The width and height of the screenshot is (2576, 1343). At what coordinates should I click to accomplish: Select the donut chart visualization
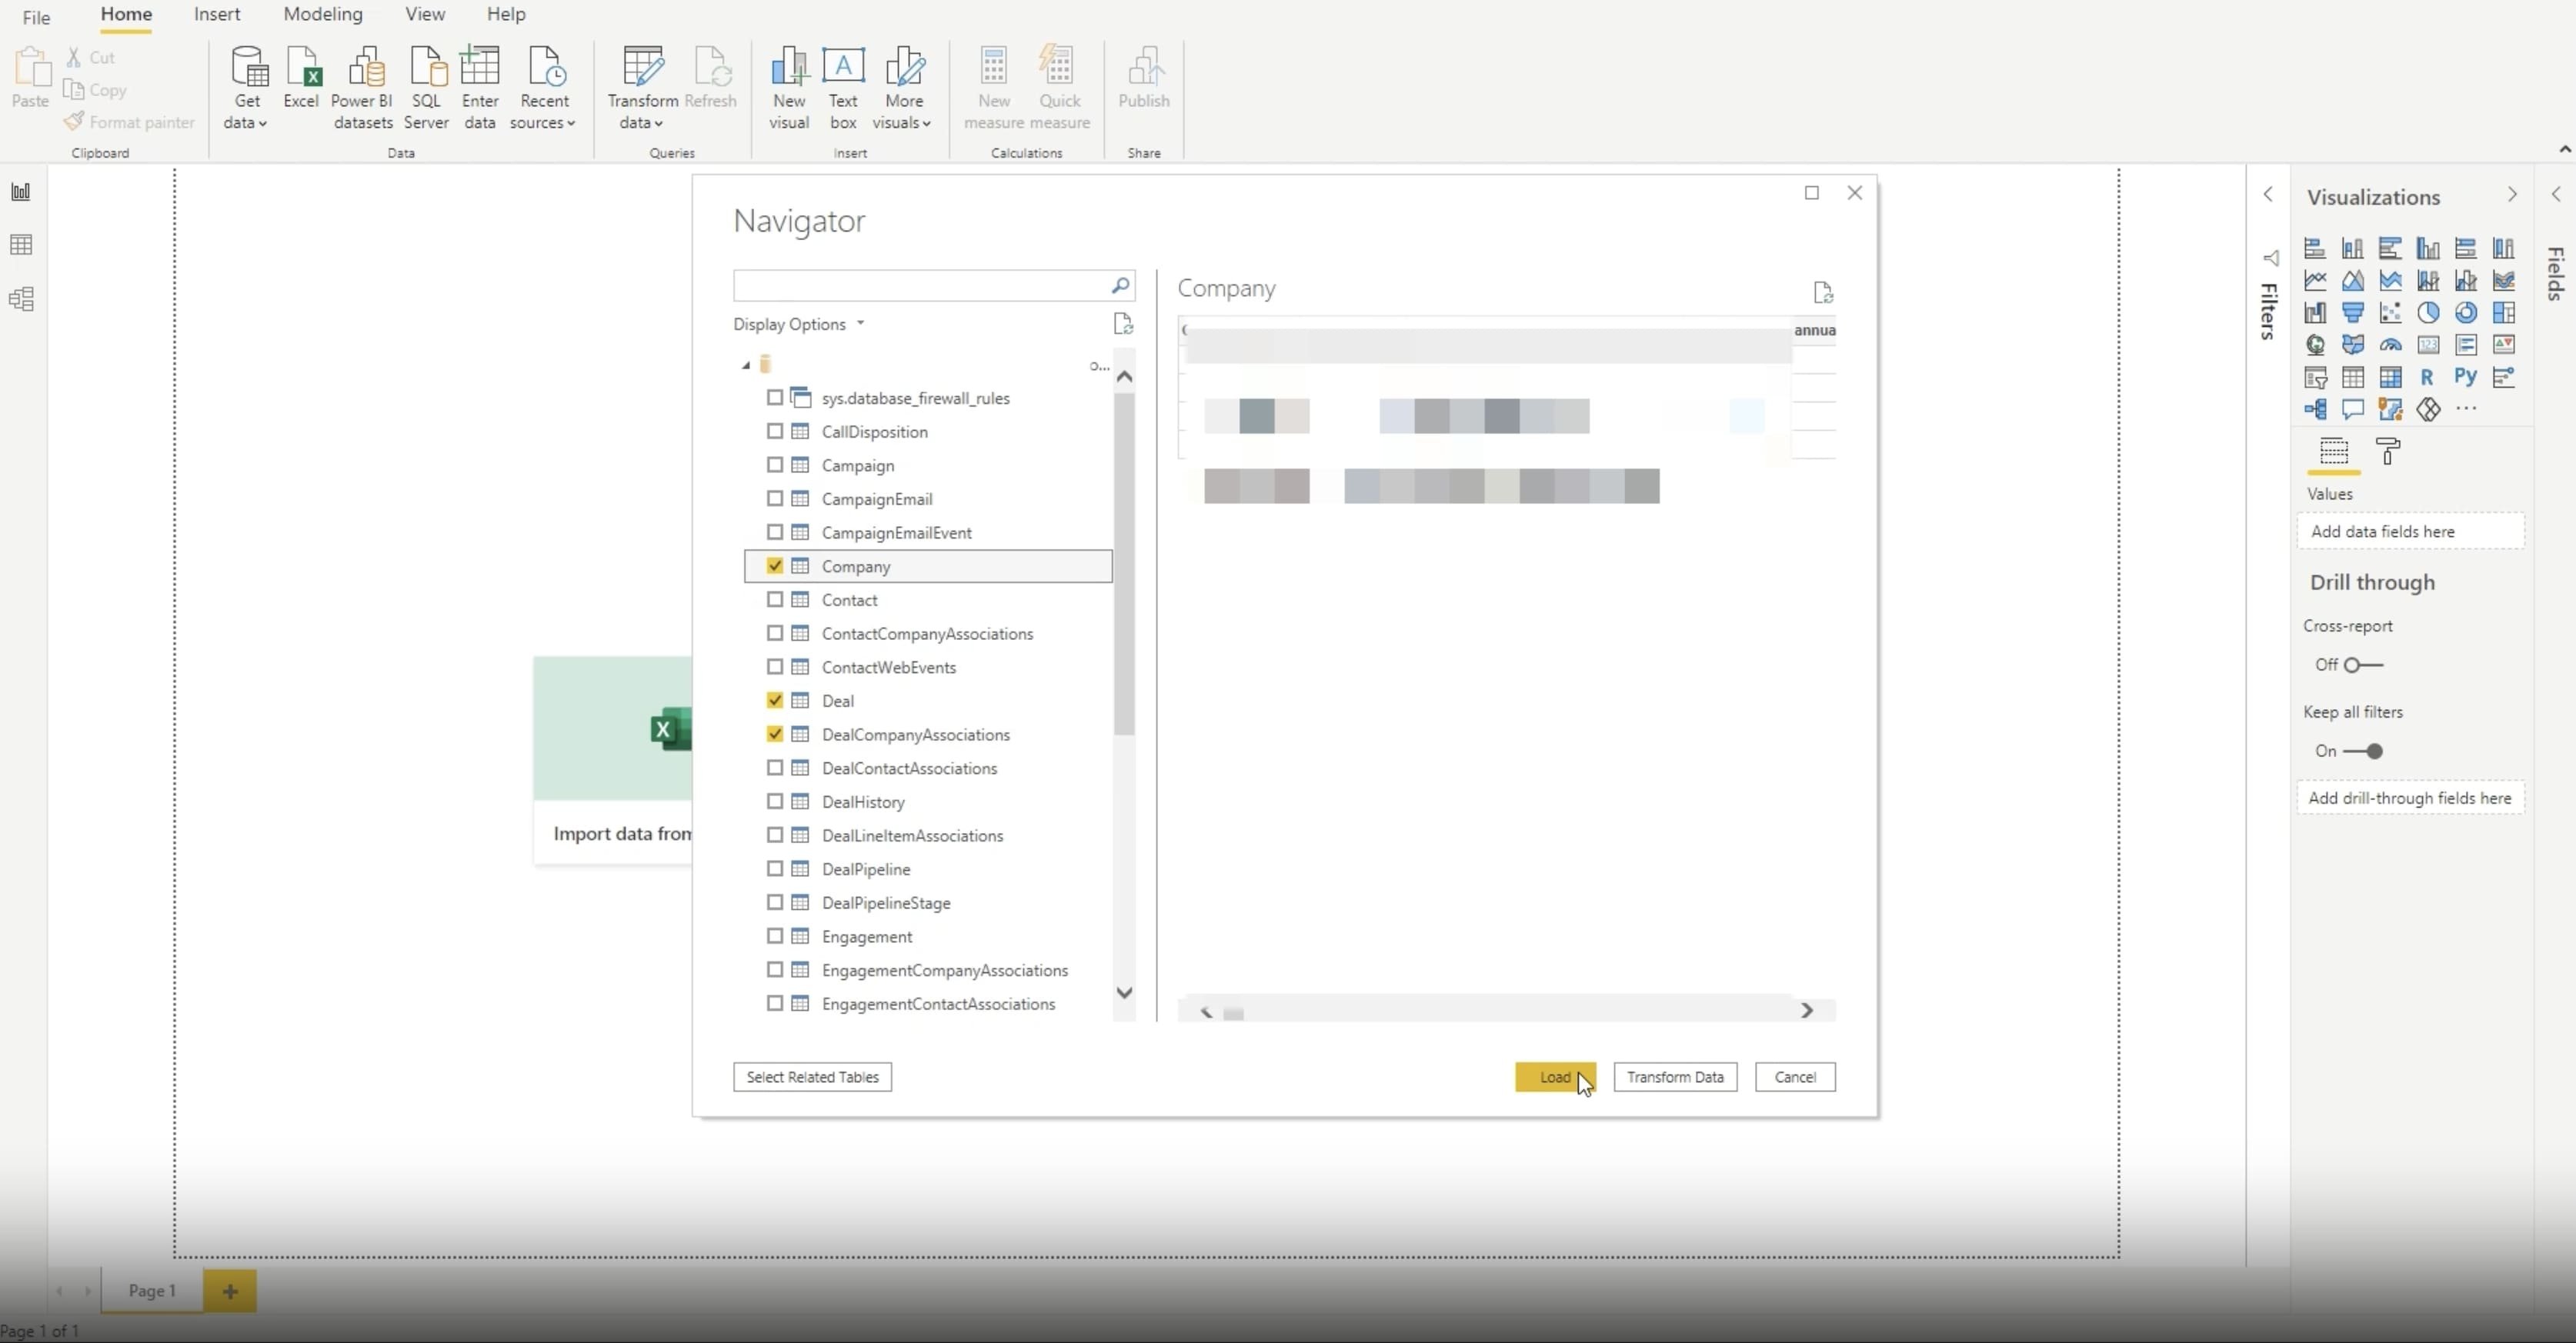pyautogui.click(x=2466, y=313)
